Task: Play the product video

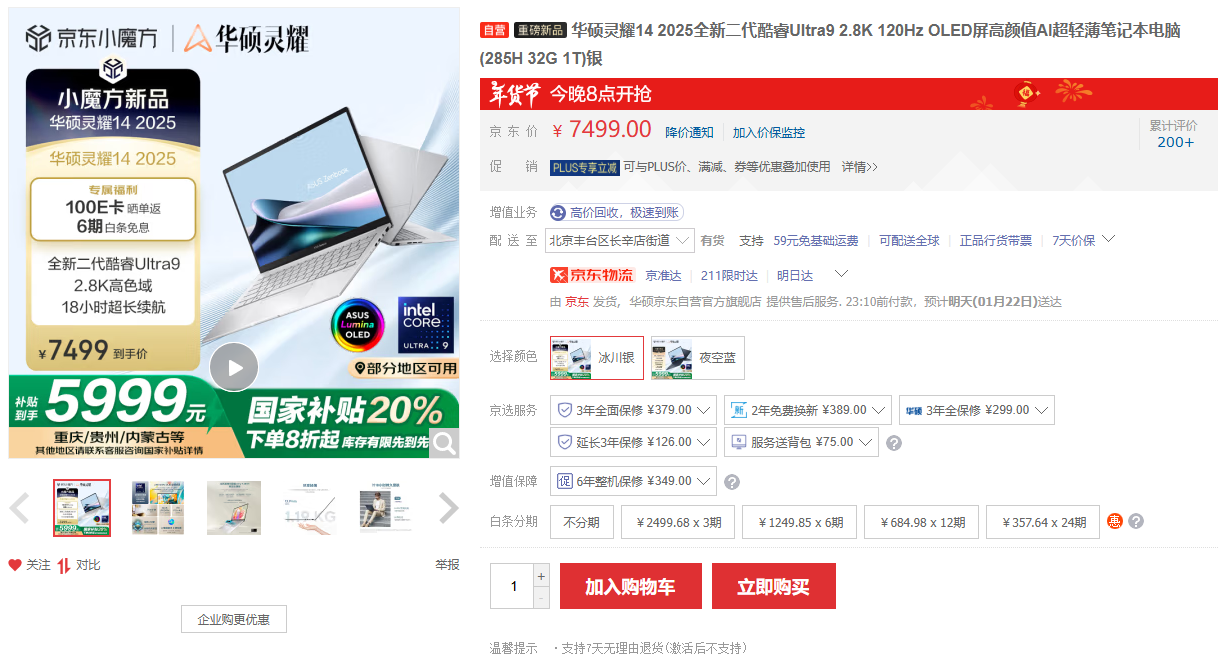Action: [x=234, y=367]
